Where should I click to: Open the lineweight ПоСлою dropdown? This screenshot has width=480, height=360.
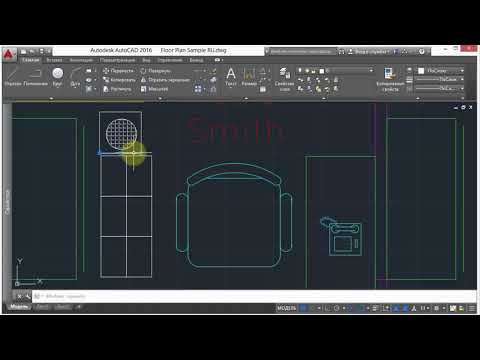[x=440, y=79]
